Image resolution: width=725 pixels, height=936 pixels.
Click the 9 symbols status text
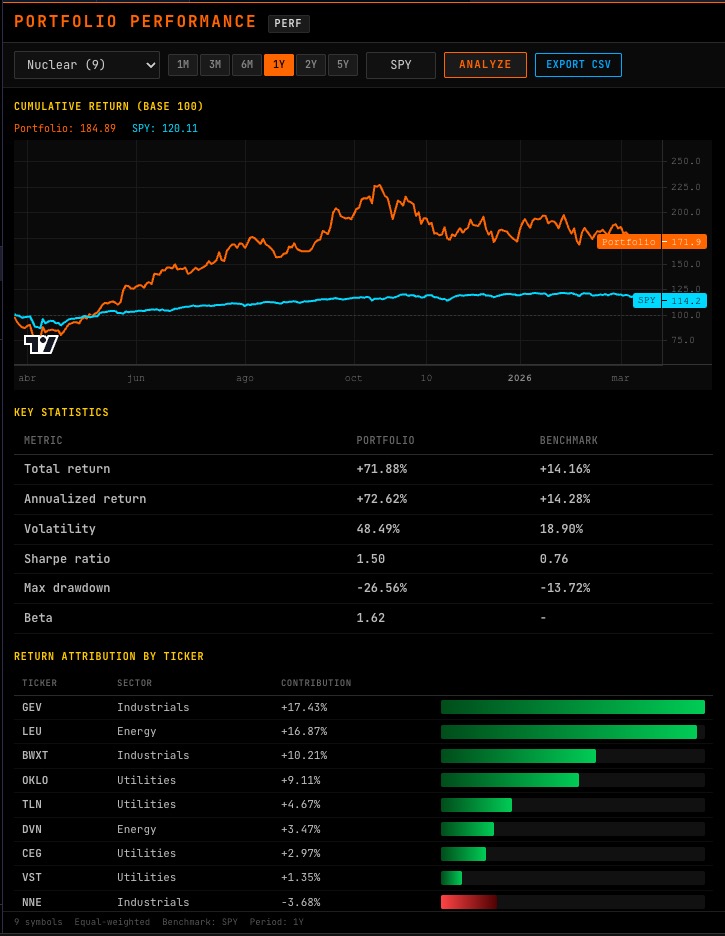click(x=38, y=922)
